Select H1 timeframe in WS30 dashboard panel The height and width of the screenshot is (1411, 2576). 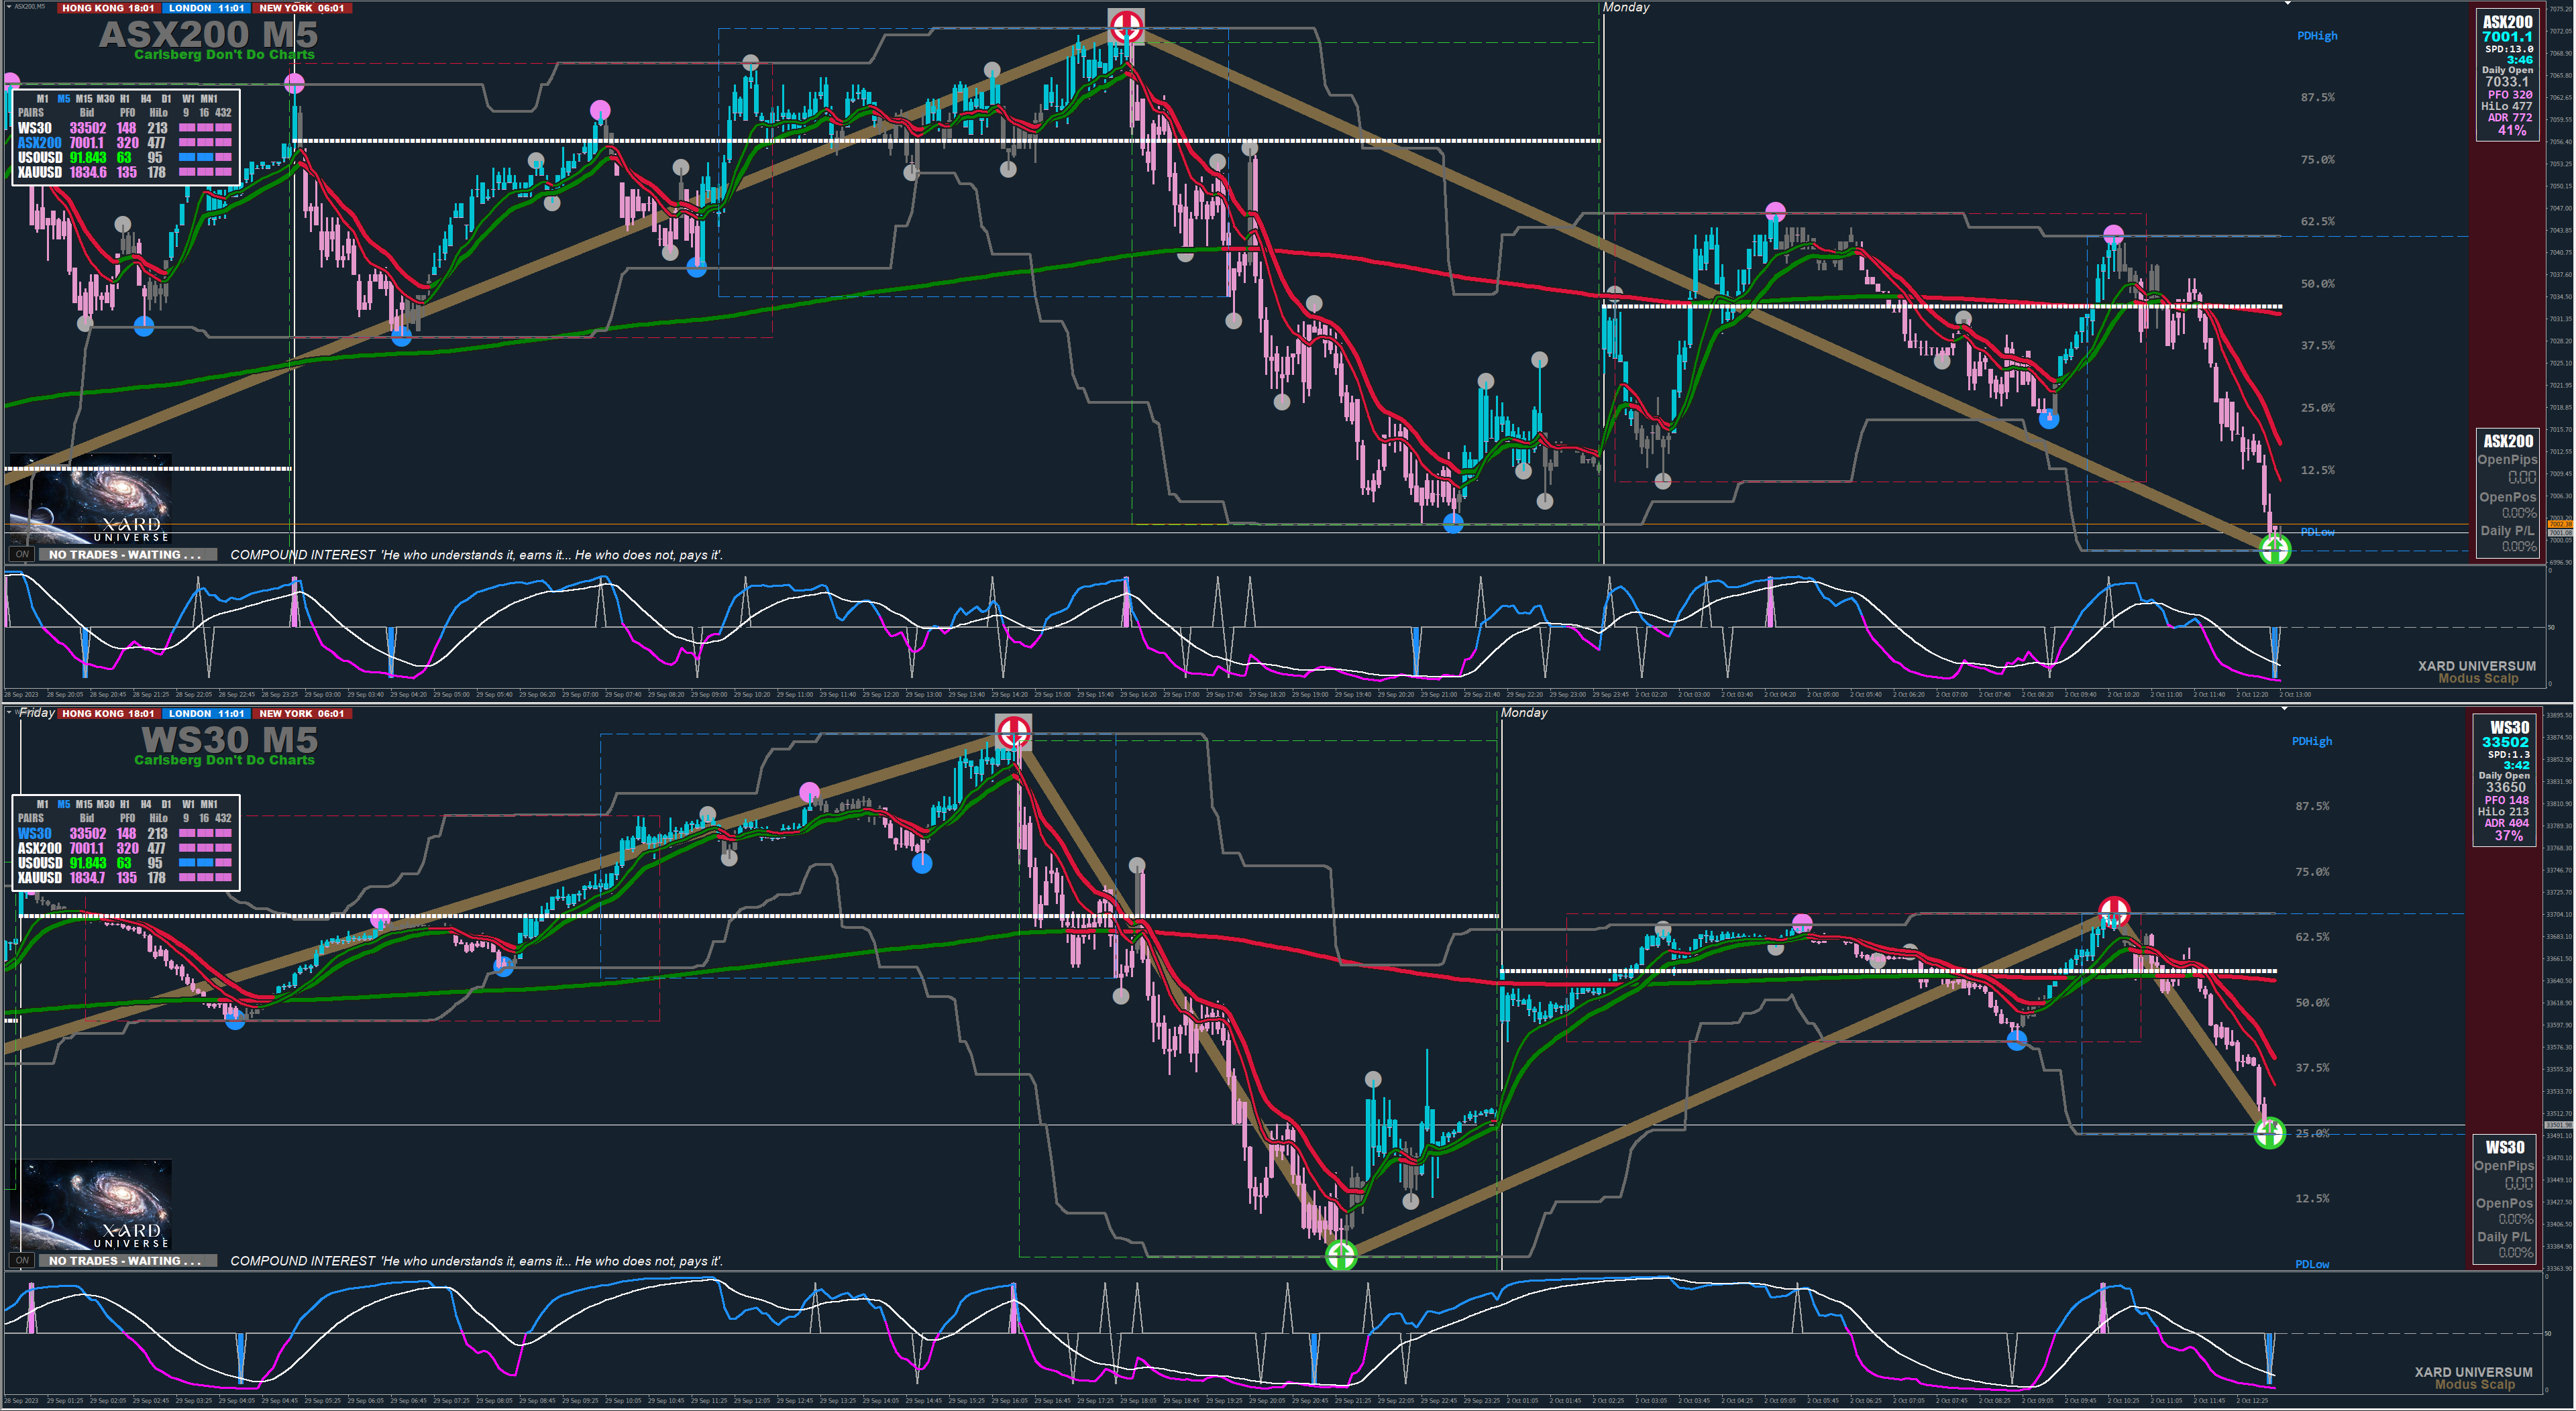pyautogui.click(x=125, y=804)
